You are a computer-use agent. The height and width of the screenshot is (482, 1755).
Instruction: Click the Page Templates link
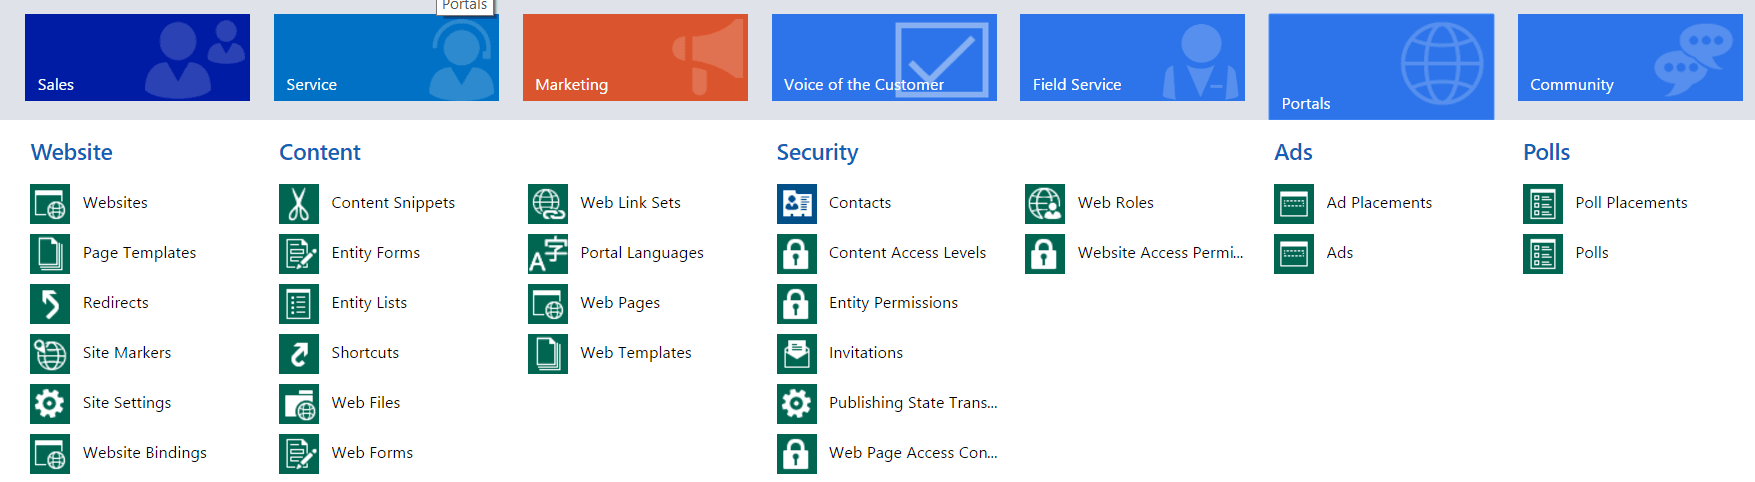[x=139, y=253]
